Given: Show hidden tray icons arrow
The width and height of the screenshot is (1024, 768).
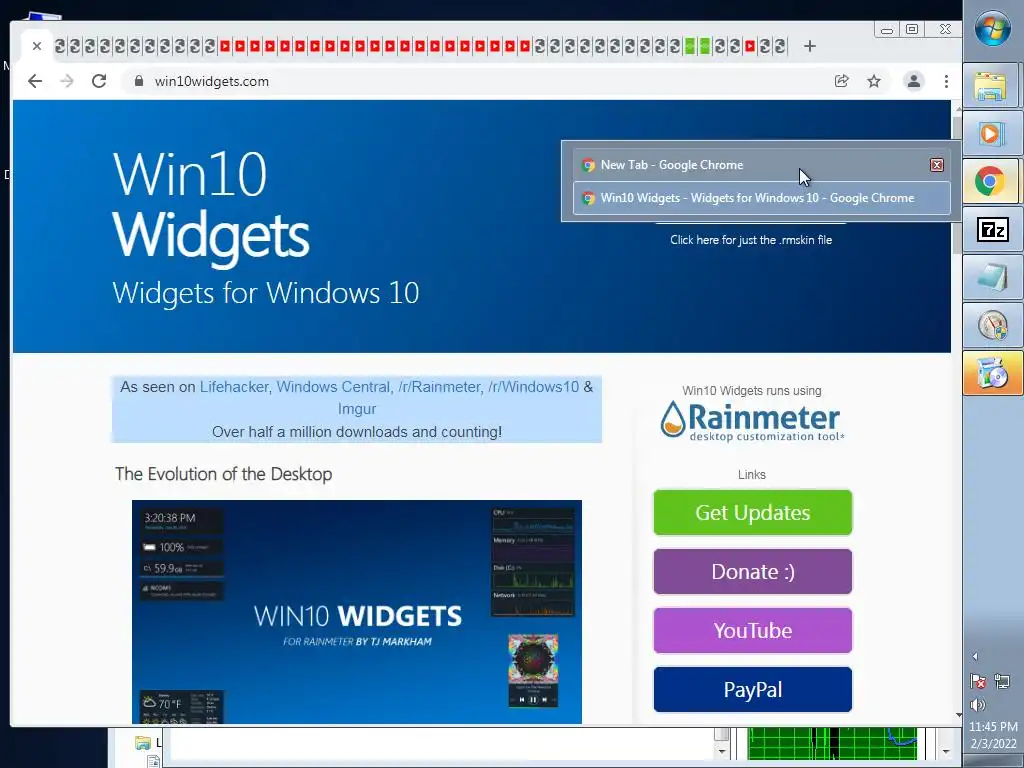Looking at the screenshot, I should [x=975, y=657].
